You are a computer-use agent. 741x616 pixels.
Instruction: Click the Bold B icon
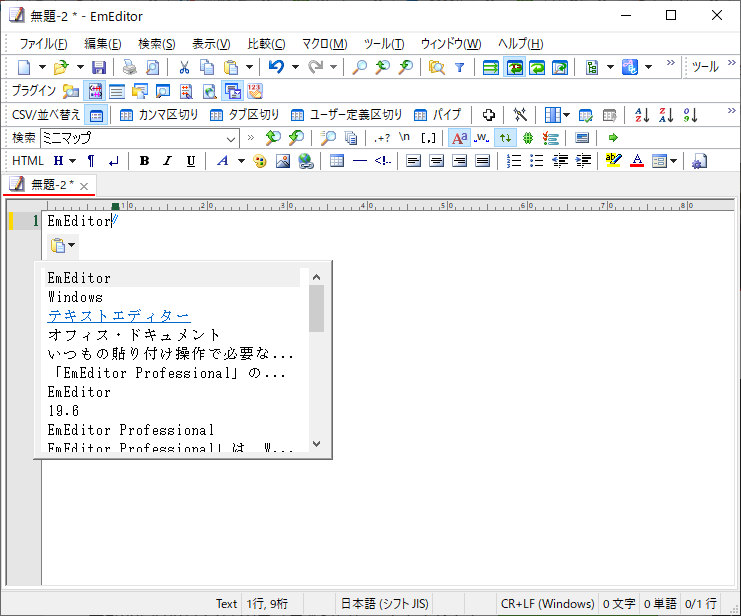[x=145, y=161]
